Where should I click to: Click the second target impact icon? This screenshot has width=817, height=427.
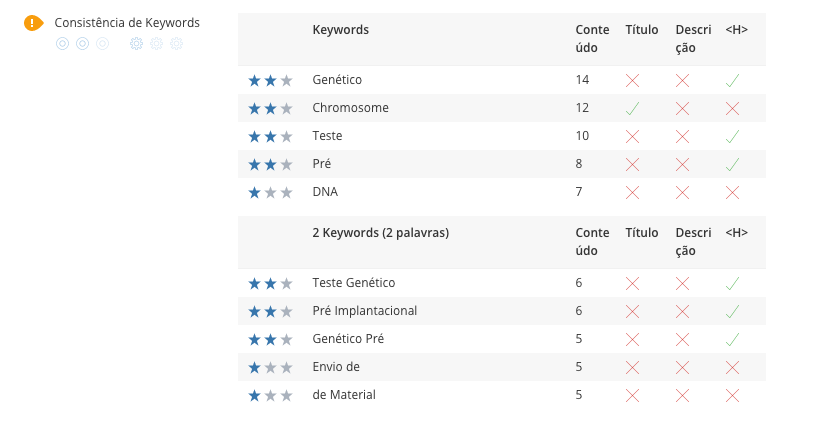pos(82,44)
